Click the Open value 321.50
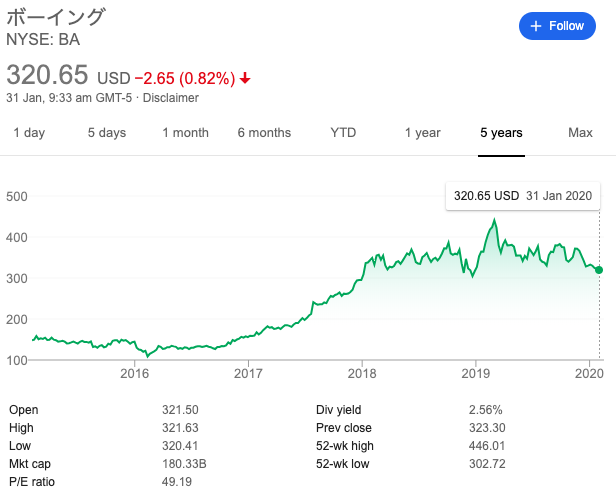 pos(180,410)
